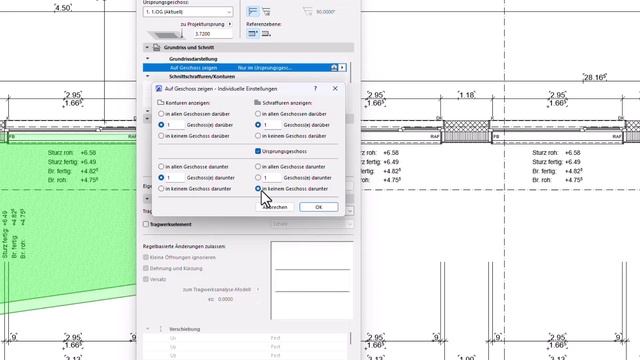Click OK in the individual settings dialog
640x360 pixels.
pyautogui.click(x=318, y=207)
